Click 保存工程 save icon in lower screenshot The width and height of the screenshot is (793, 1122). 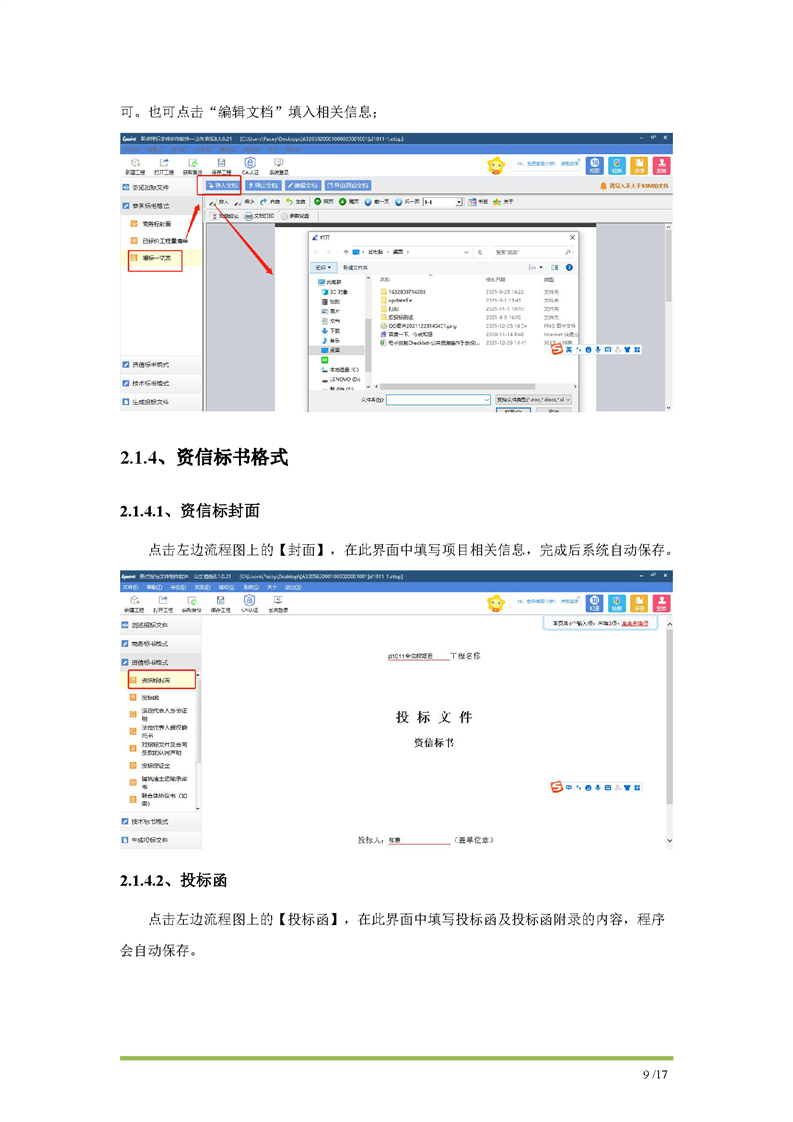[x=220, y=598]
